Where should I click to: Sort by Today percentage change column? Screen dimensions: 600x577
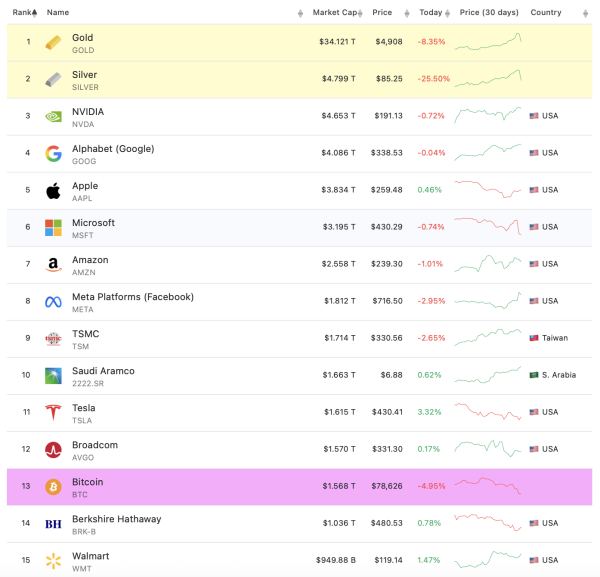(x=431, y=13)
